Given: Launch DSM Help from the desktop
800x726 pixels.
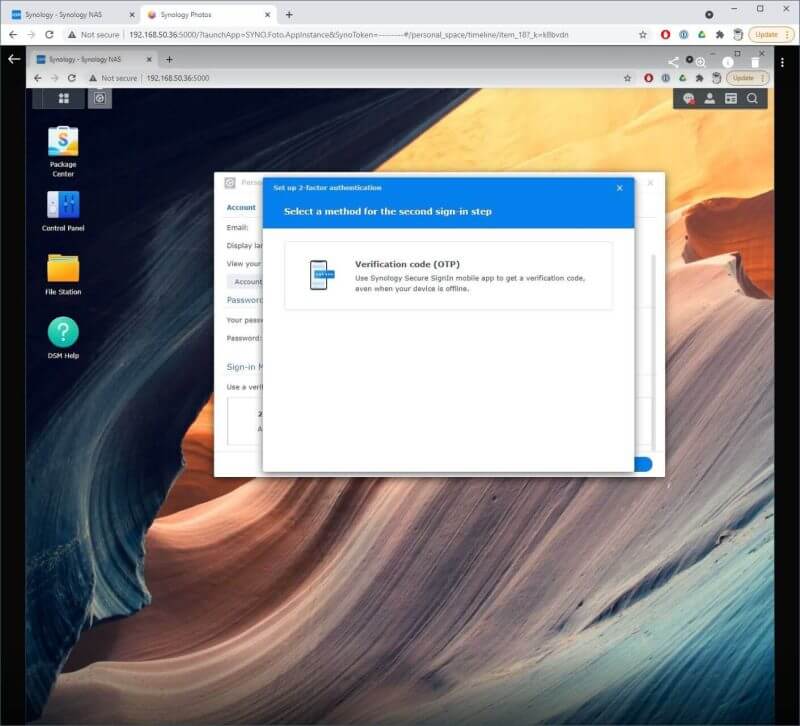Looking at the screenshot, I should pos(61,332).
